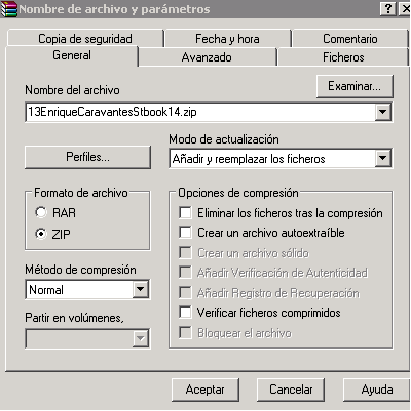Click the archive name text field
The width and height of the screenshot is (411, 411).
pos(200,112)
